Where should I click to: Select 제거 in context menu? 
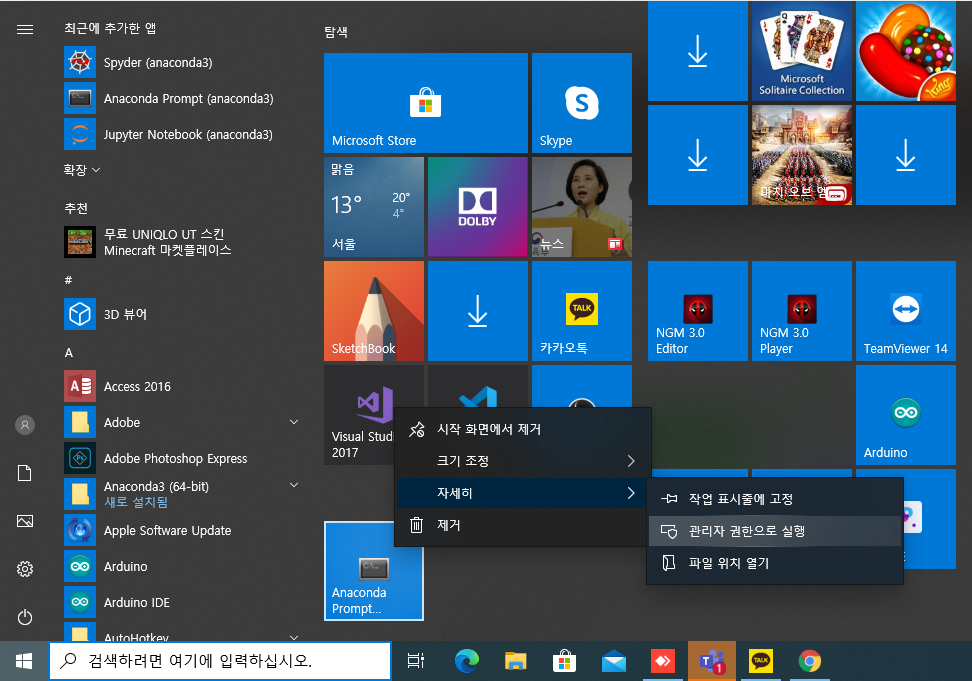[523, 525]
